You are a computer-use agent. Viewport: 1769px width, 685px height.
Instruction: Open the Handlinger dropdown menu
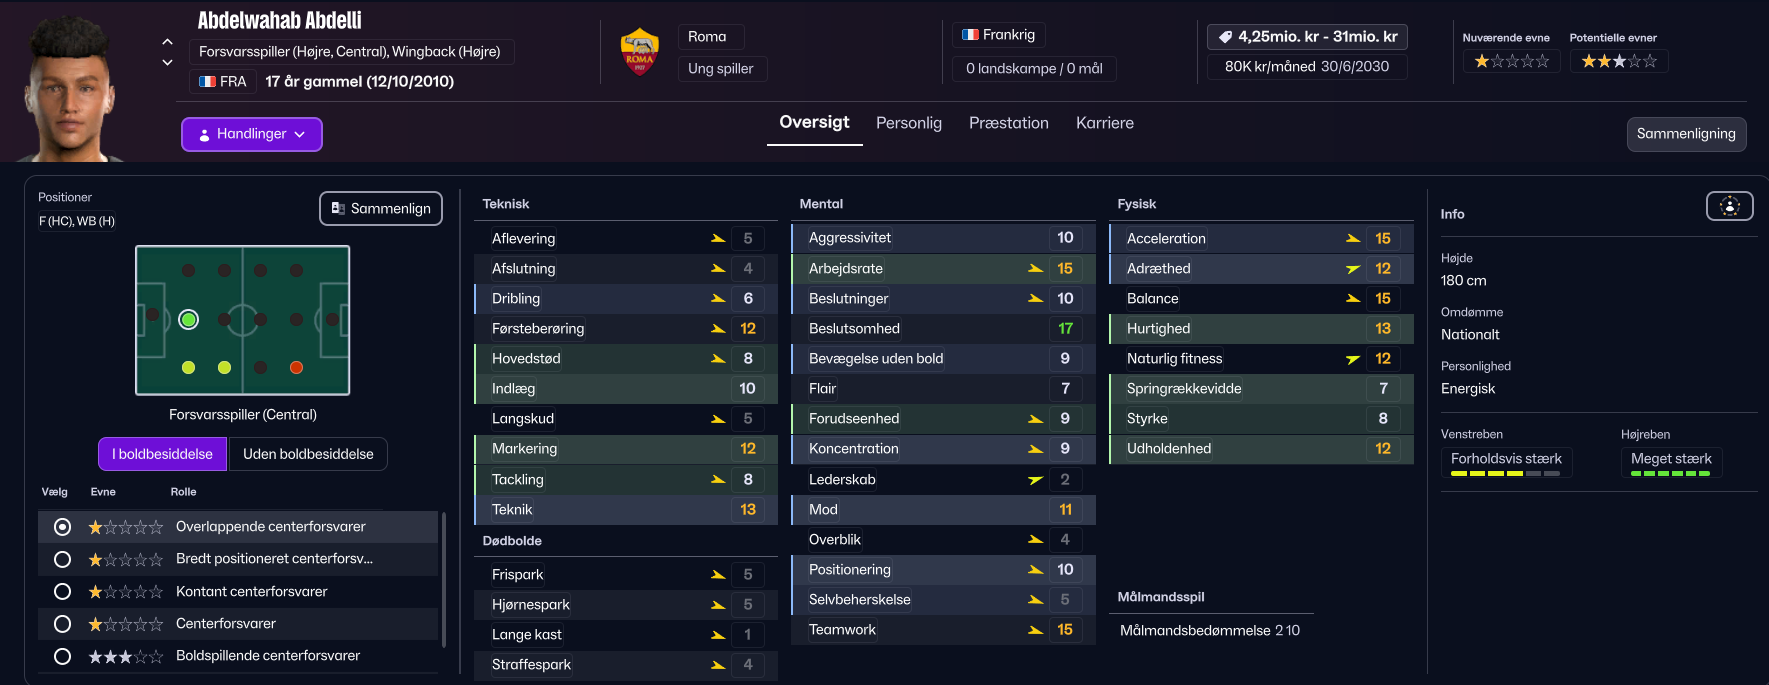pyautogui.click(x=252, y=134)
